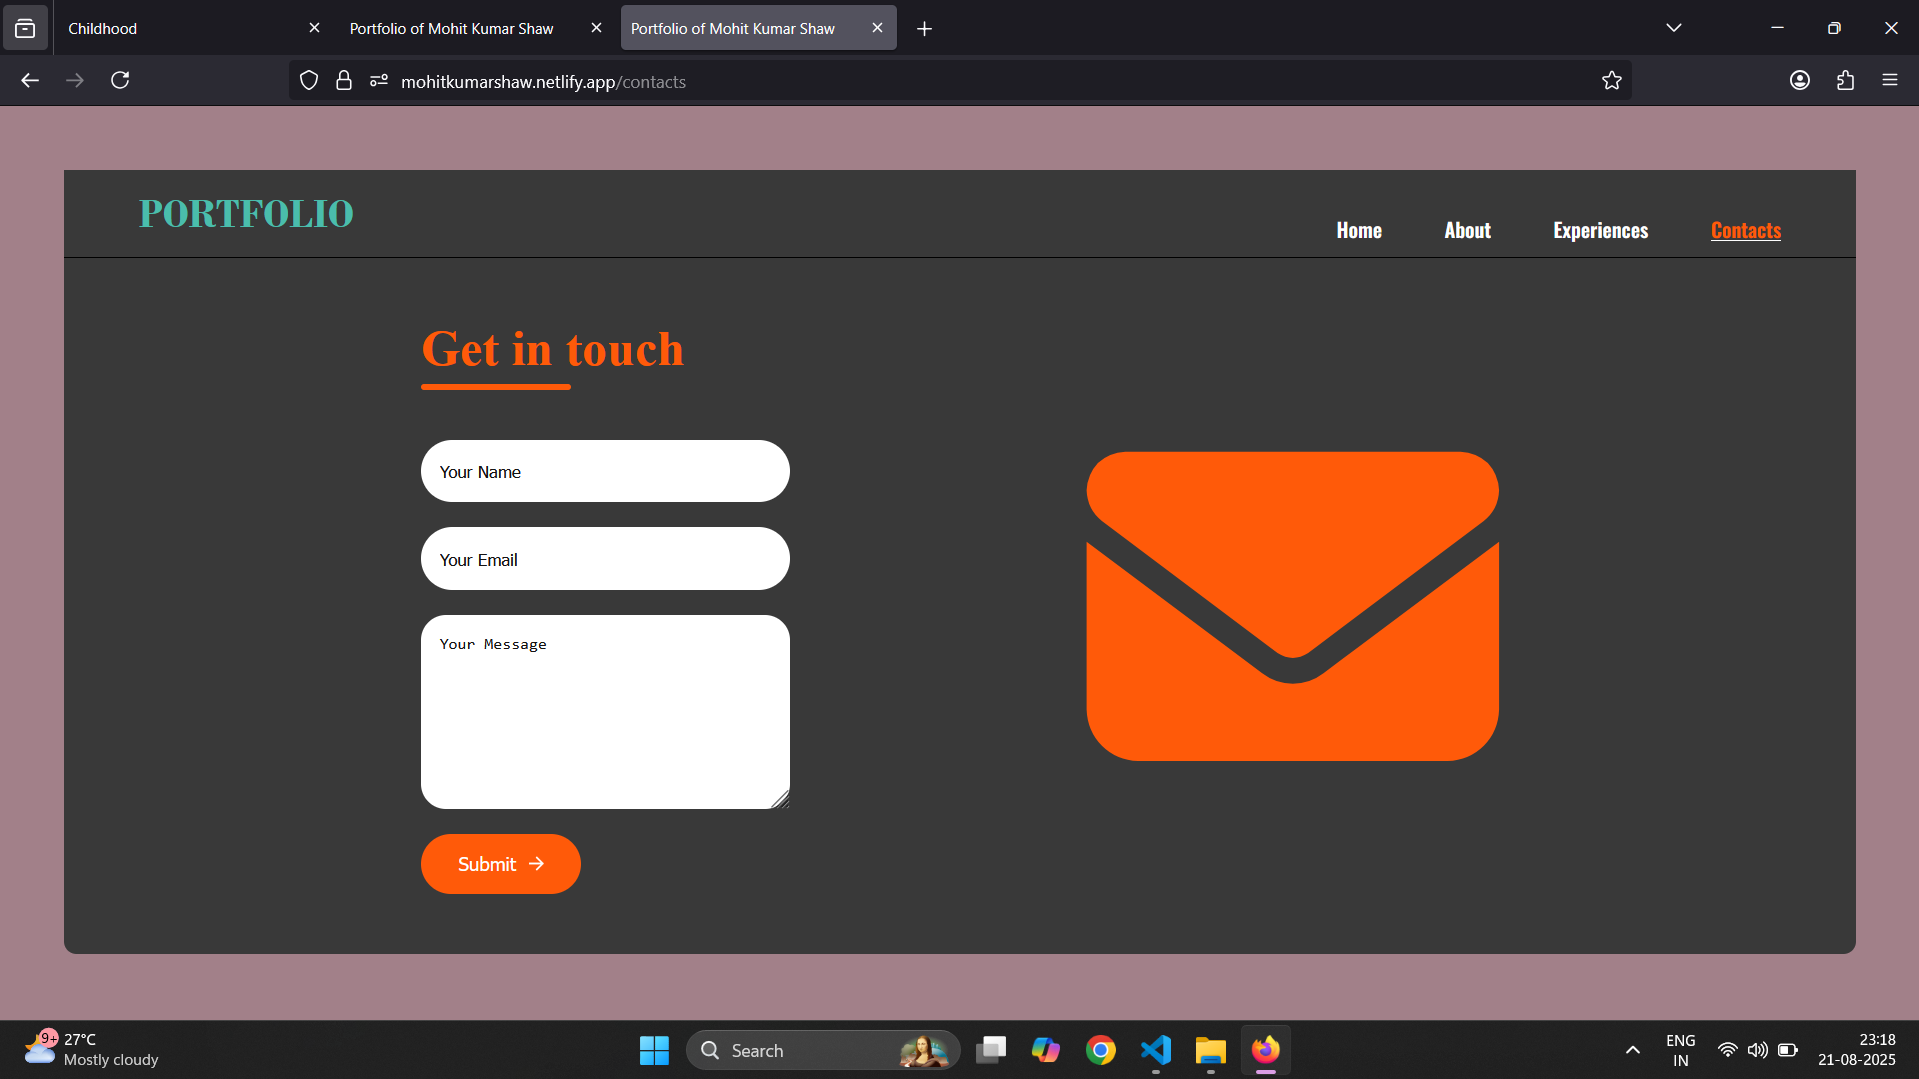
Task: Click inside the Your Message textarea
Action: 605,712
